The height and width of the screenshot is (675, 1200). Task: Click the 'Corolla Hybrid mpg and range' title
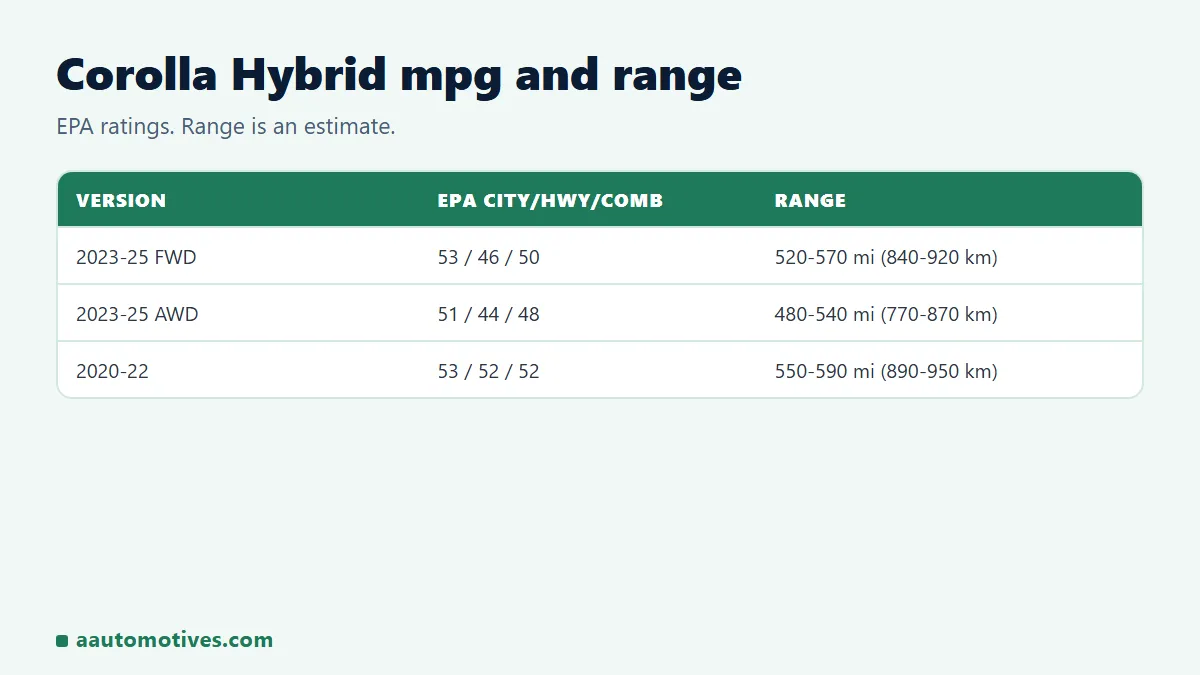399,76
